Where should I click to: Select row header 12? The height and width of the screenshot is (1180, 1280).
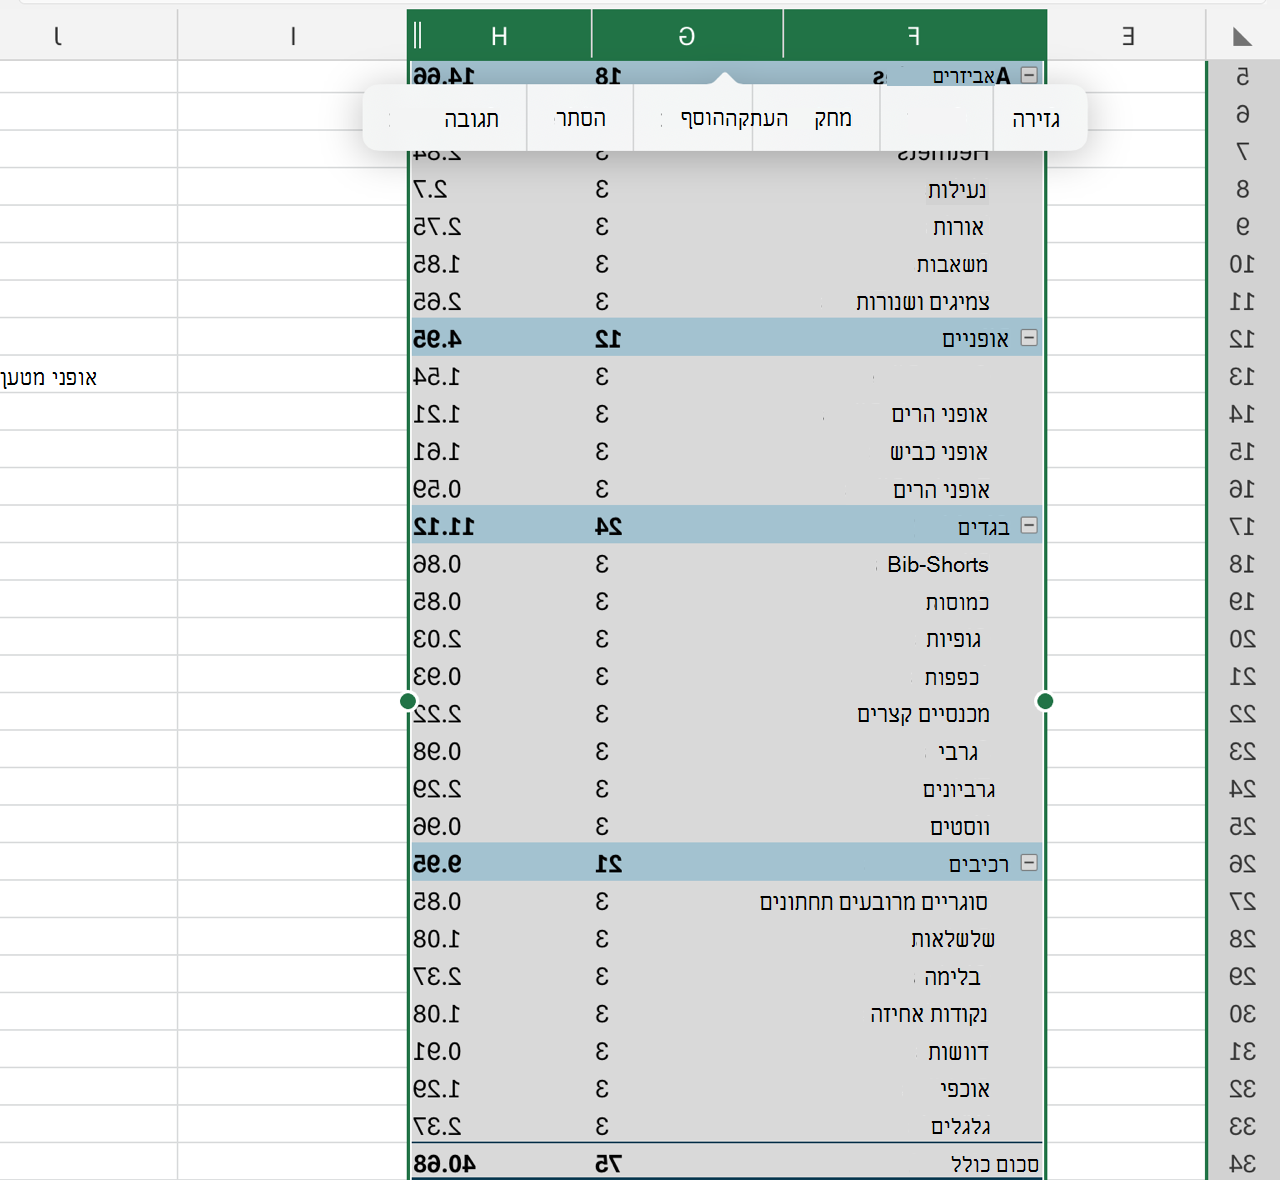(x=1242, y=339)
